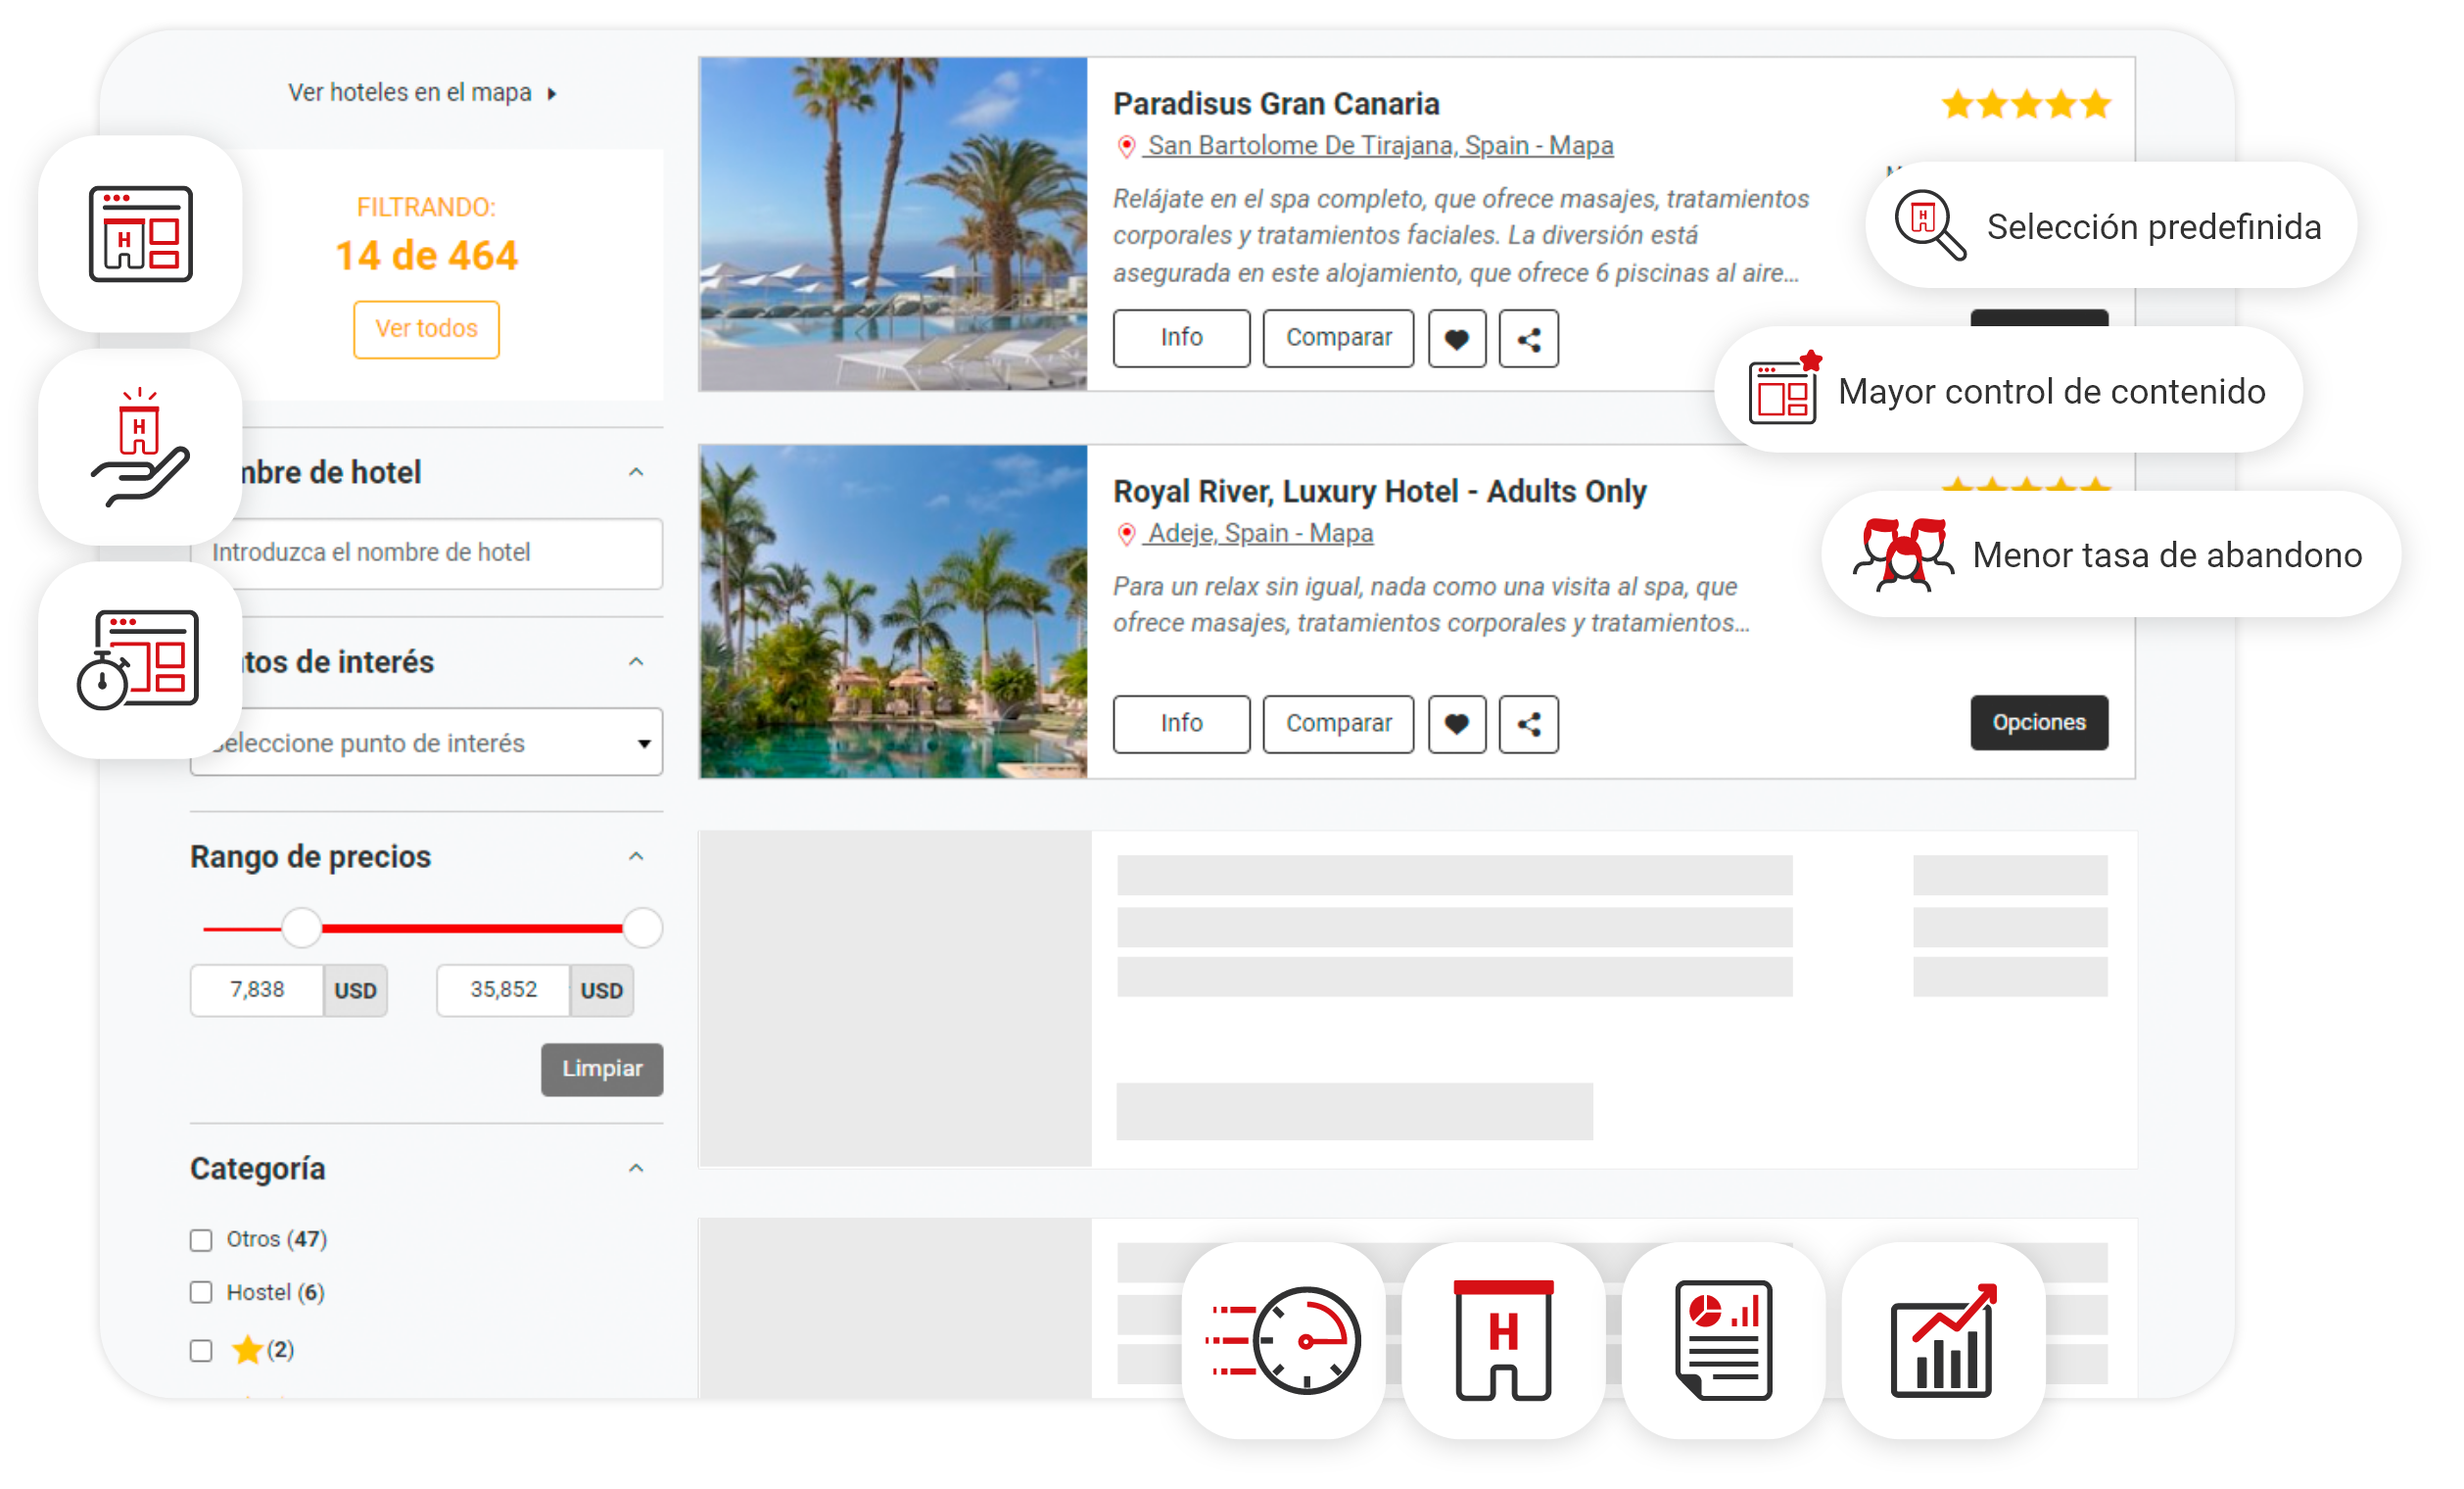Check the Otros (47) category checkbox

click(201, 1240)
